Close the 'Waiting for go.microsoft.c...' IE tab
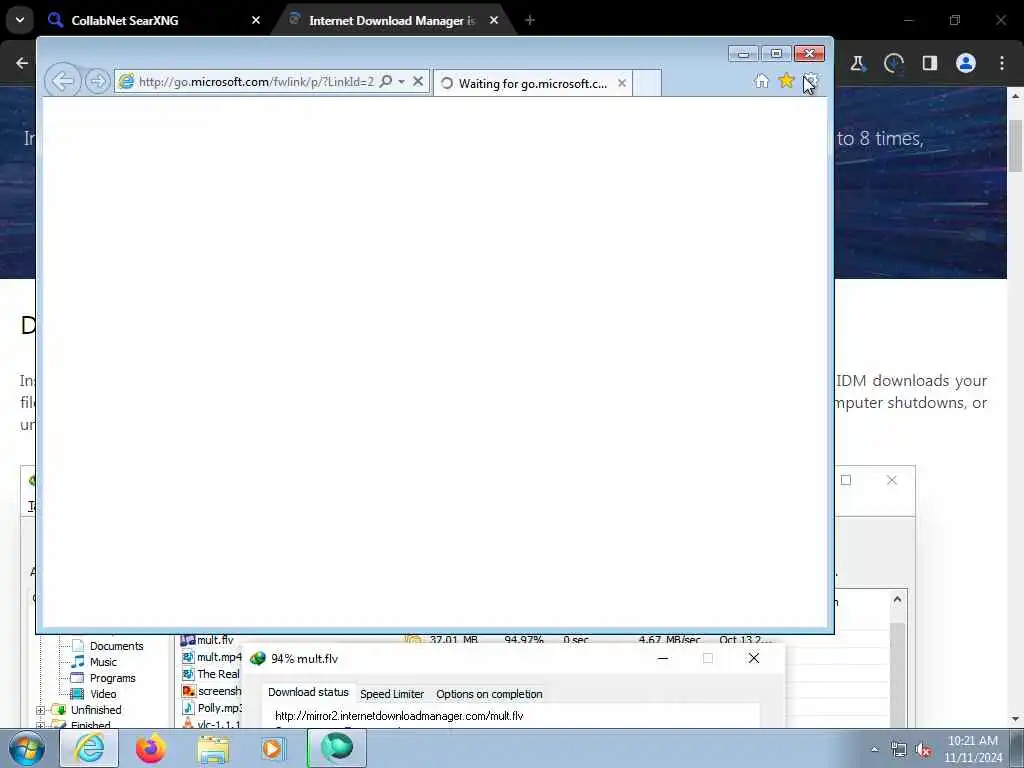Image resolution: width=1024 pixels, height=768 pixels. coord(622,83)
